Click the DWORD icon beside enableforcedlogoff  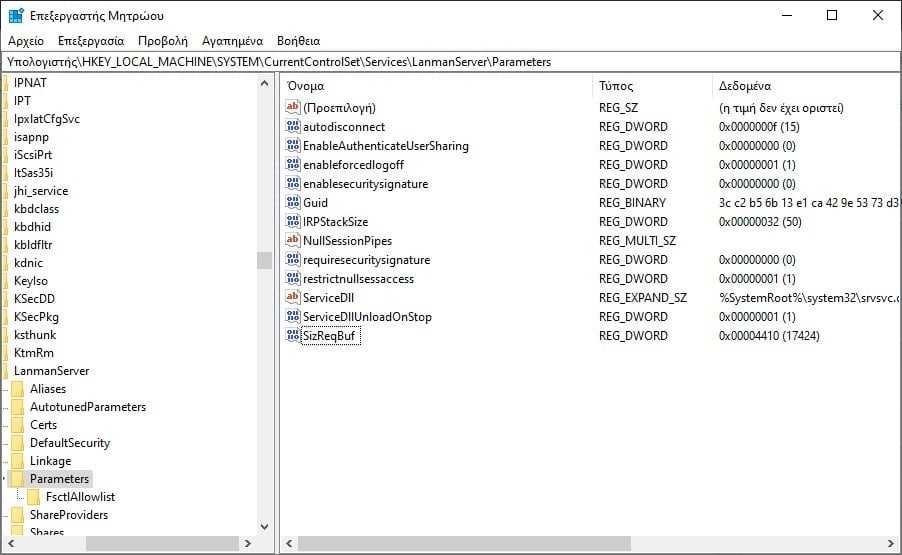(293, 164)
